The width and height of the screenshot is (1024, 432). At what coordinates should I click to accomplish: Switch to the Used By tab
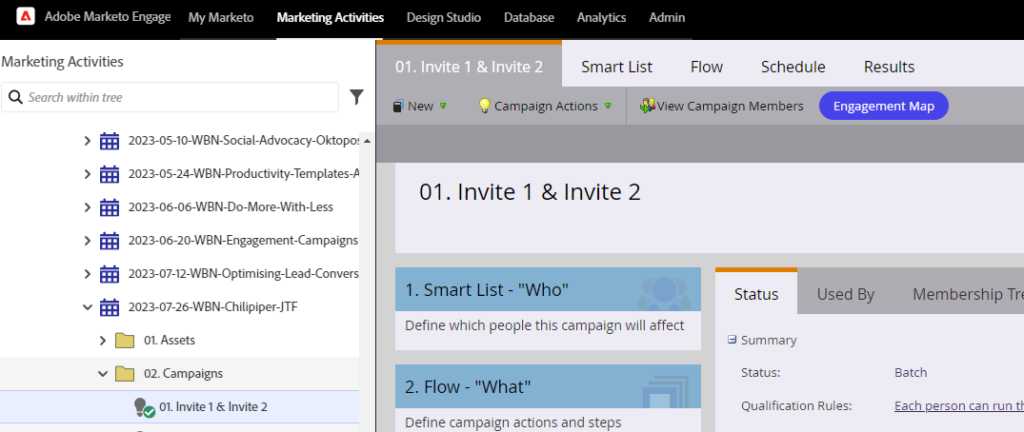(x=846, y=294)
